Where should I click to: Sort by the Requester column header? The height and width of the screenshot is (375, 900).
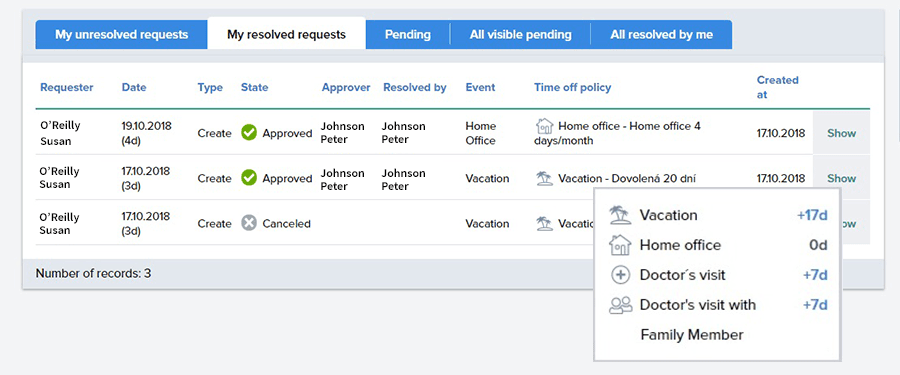(x=67, y=87)
